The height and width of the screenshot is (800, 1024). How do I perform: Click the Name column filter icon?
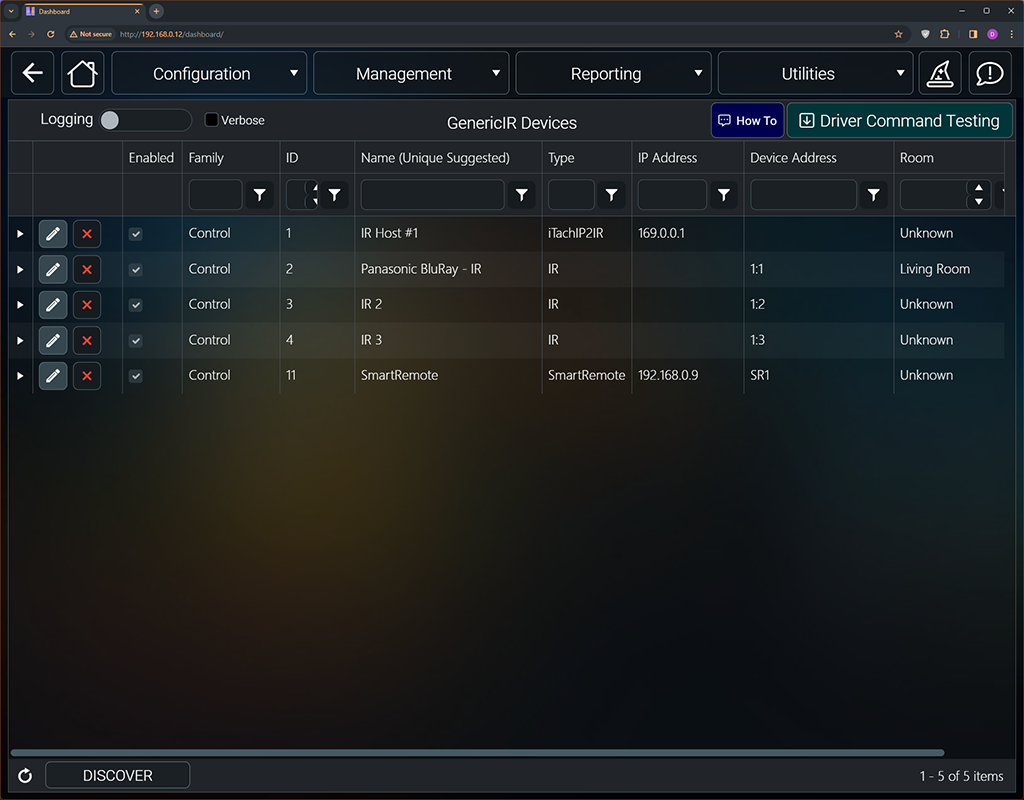pyautogui.click(x=522, y=195)
